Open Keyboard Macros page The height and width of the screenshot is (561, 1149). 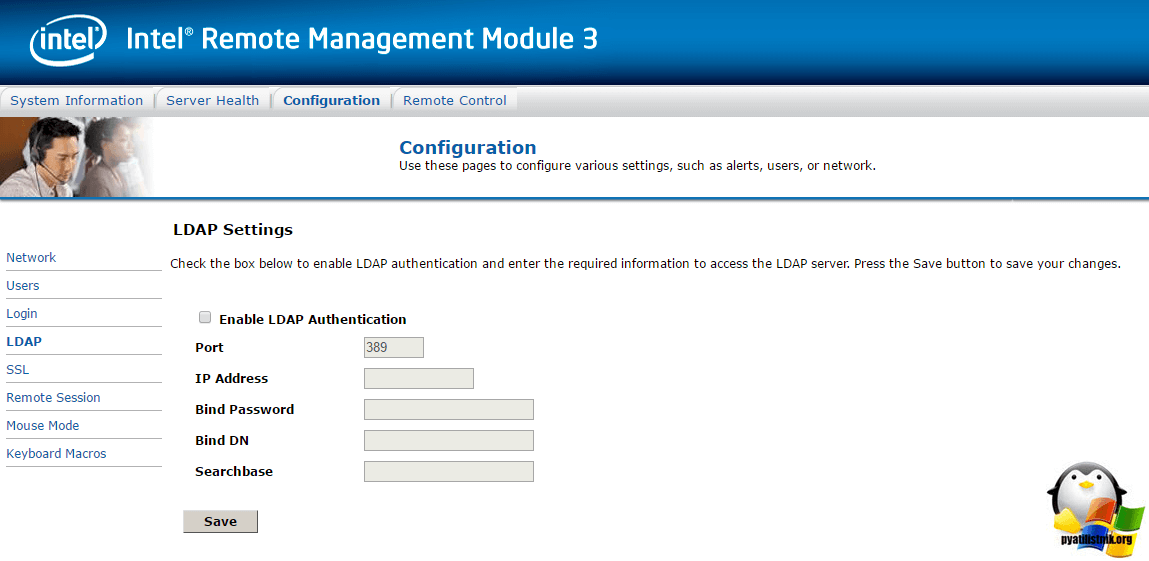pos(56,454)
